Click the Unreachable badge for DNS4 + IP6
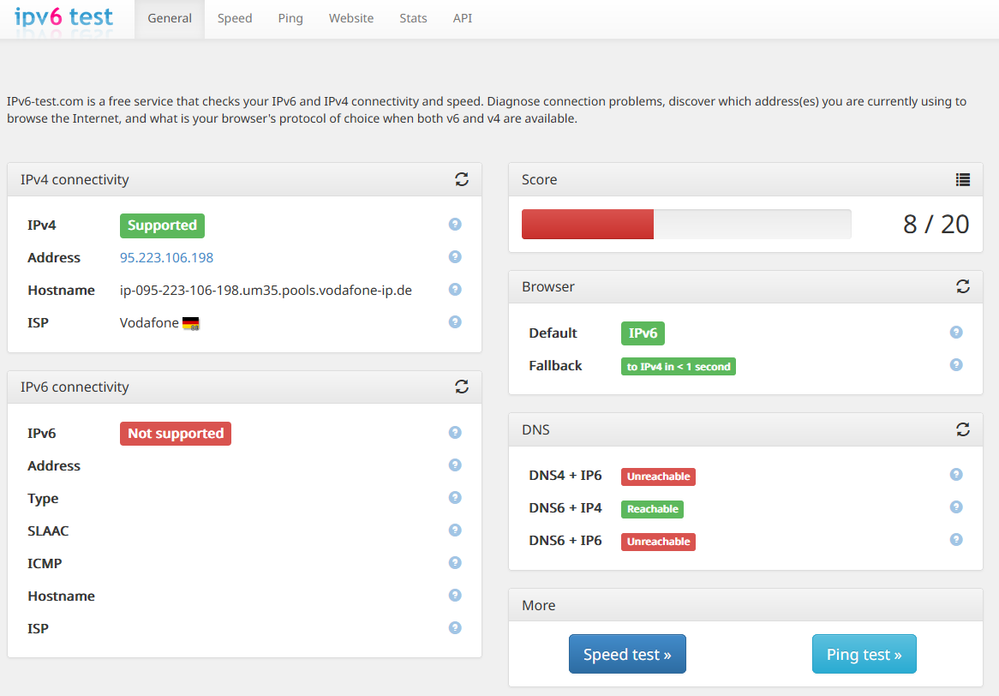The height and width of the screenshot is (696, 999). click(x=658, y=477)
